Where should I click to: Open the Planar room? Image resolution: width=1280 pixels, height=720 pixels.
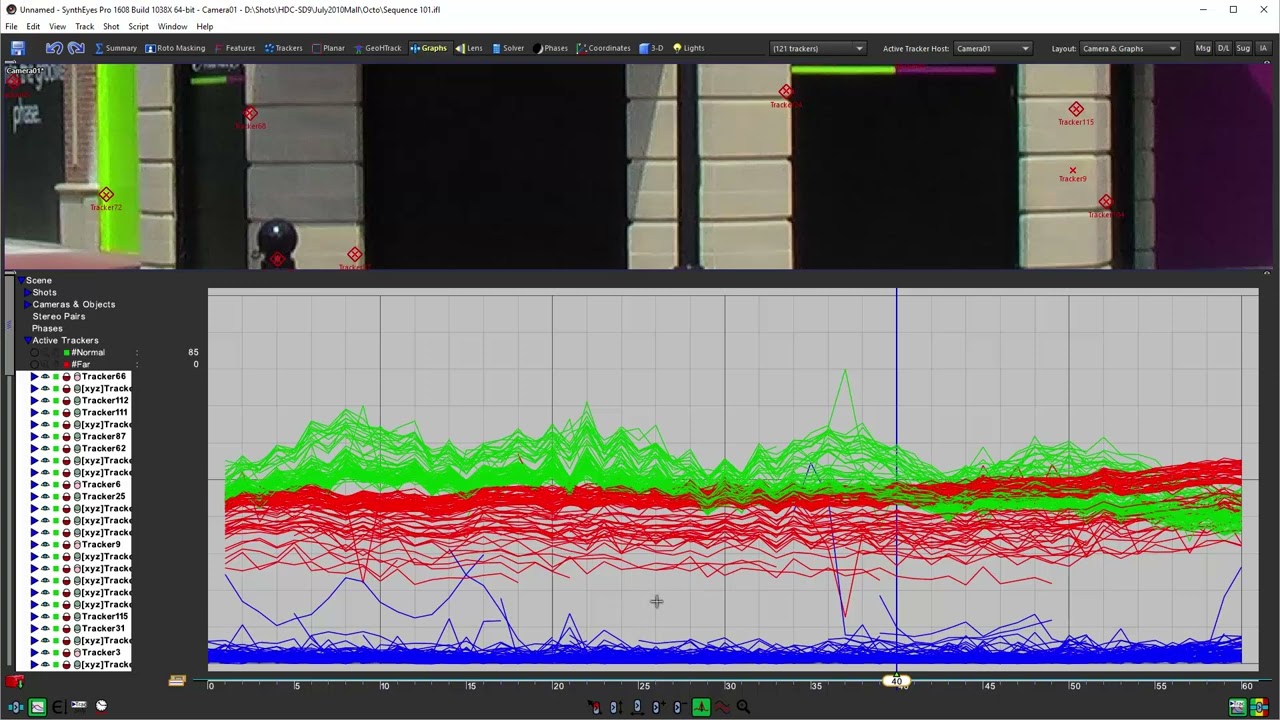[328, 48]
